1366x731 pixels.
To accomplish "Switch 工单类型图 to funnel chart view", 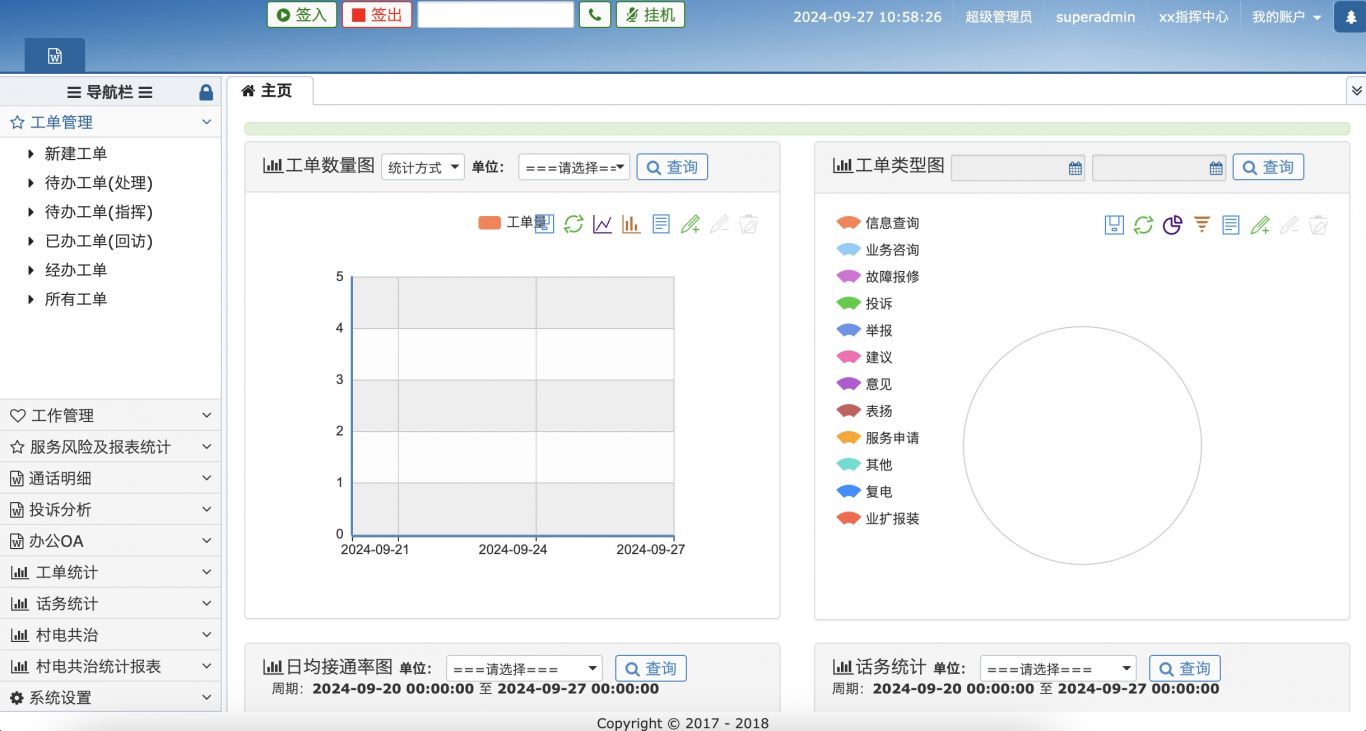I will (x=1202, y=225).
